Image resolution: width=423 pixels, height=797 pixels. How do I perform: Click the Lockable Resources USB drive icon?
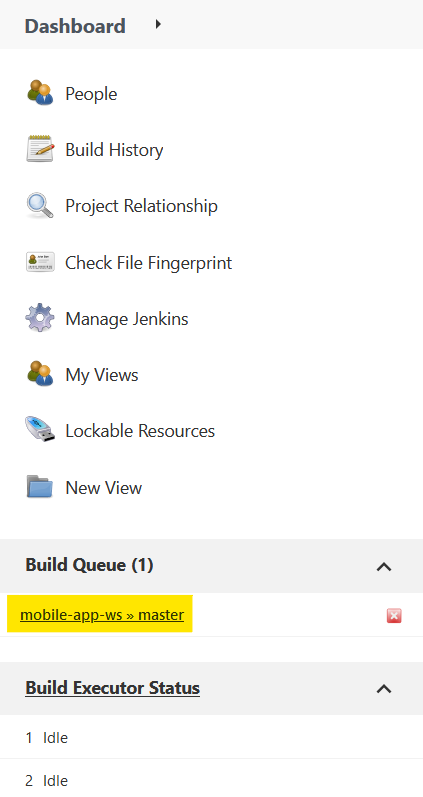(40, 430)
